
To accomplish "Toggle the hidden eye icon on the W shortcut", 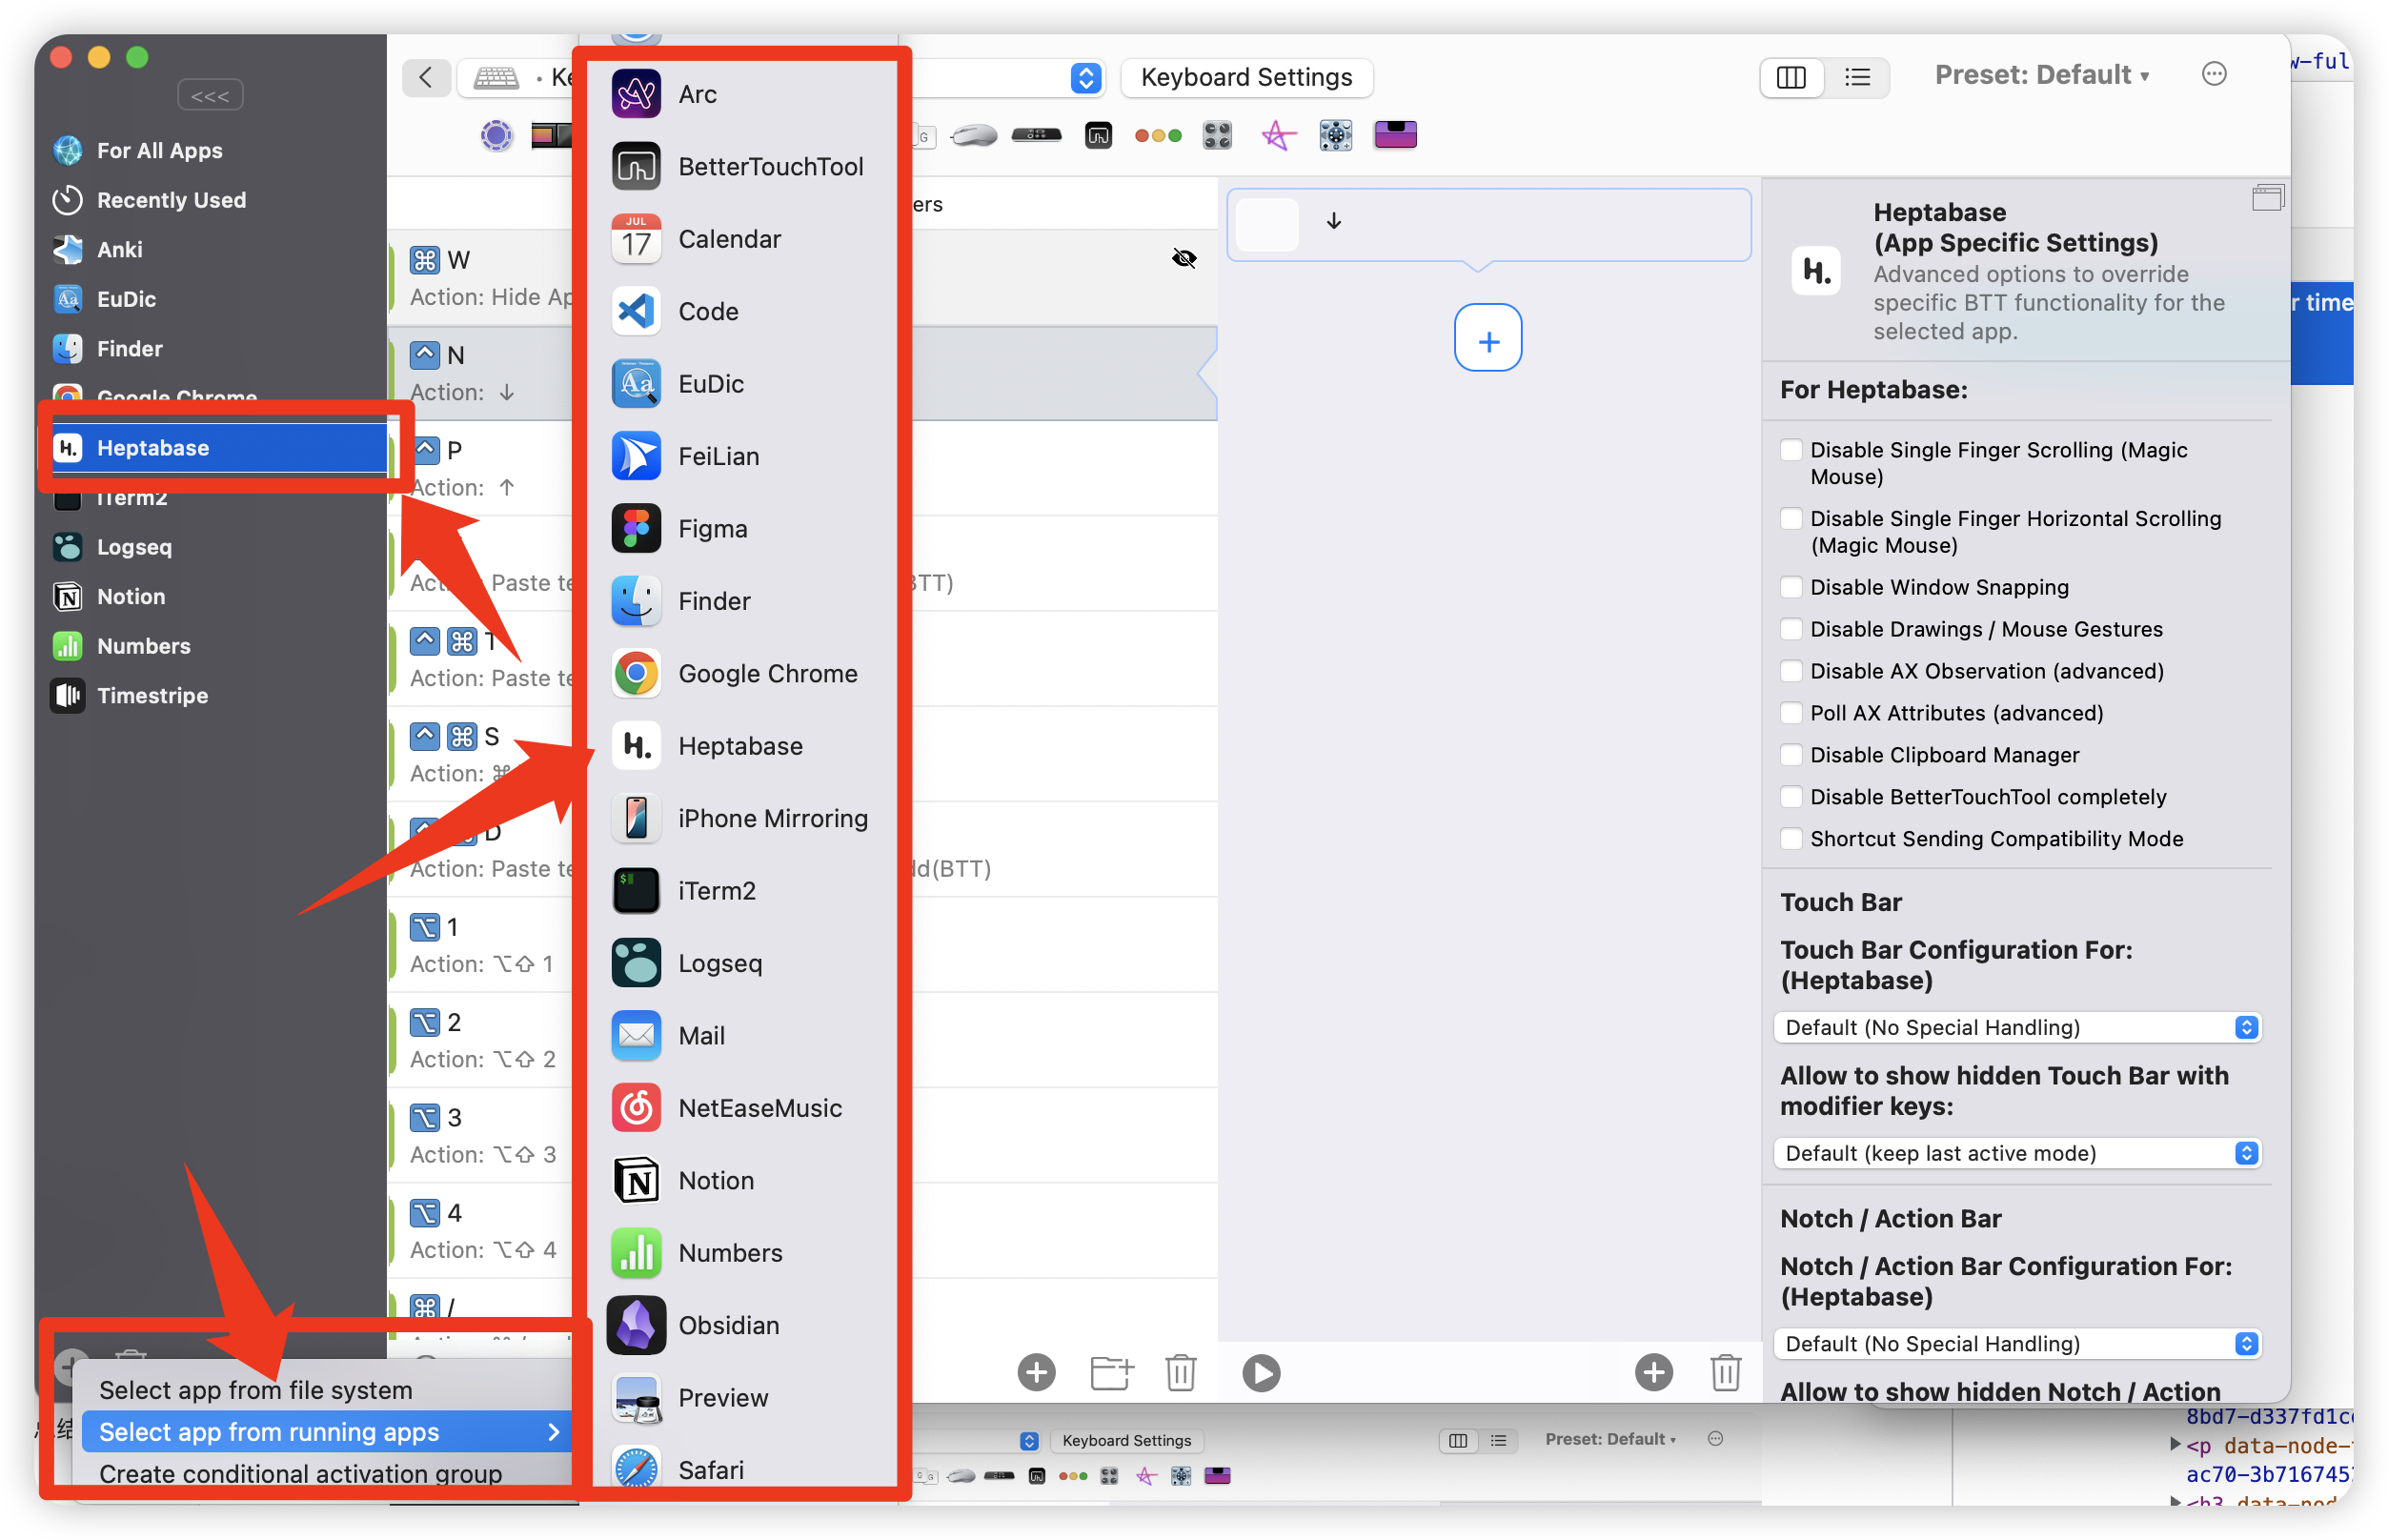I will [x=1184, y=259].
